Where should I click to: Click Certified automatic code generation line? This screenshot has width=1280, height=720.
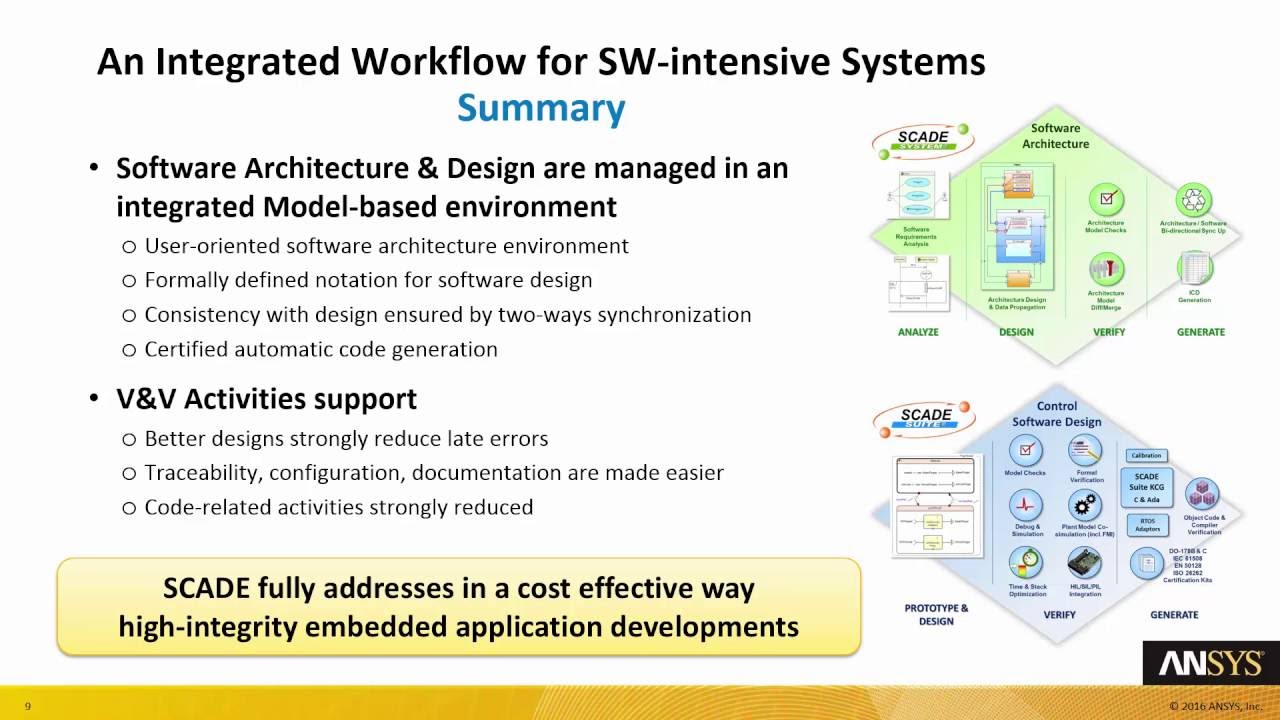(321, 349)
